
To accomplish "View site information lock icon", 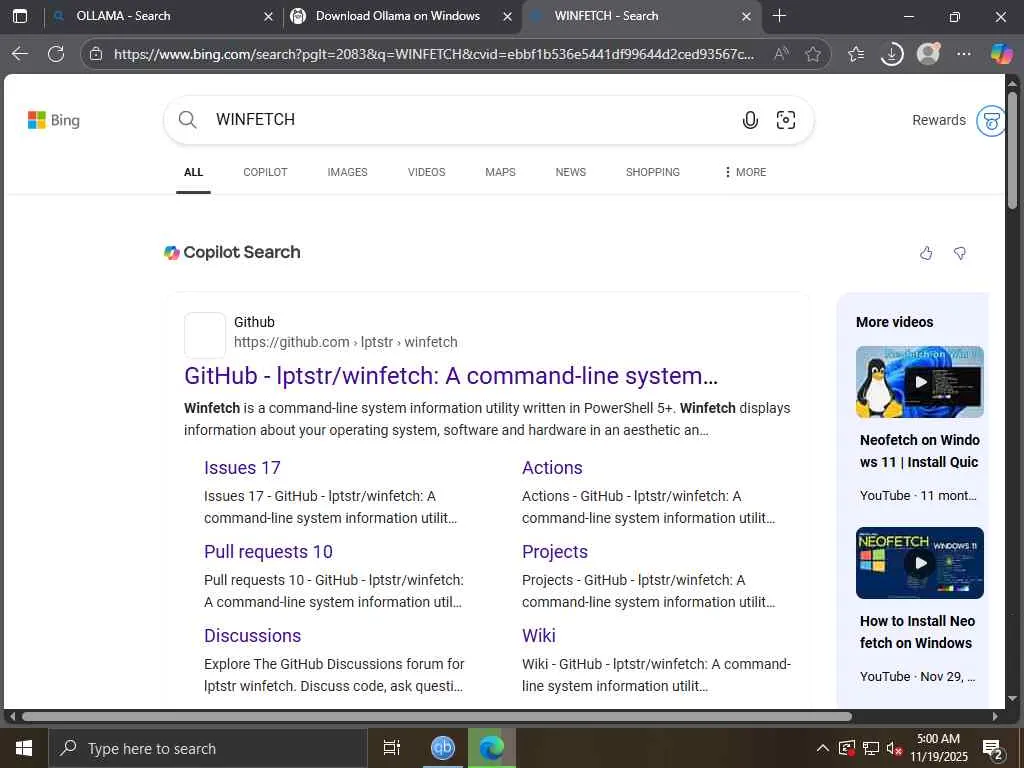I will pyautogui.click(x=96, y=54).
